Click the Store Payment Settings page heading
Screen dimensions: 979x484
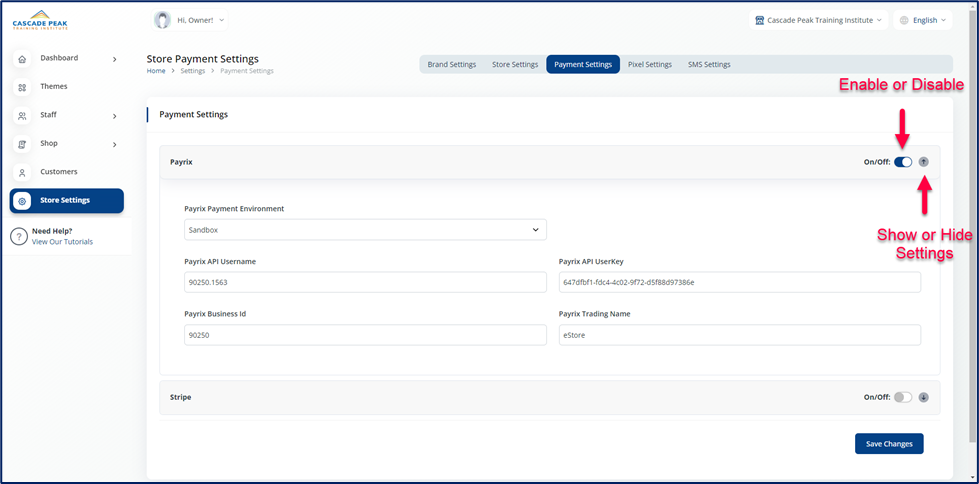click(202, 59)
